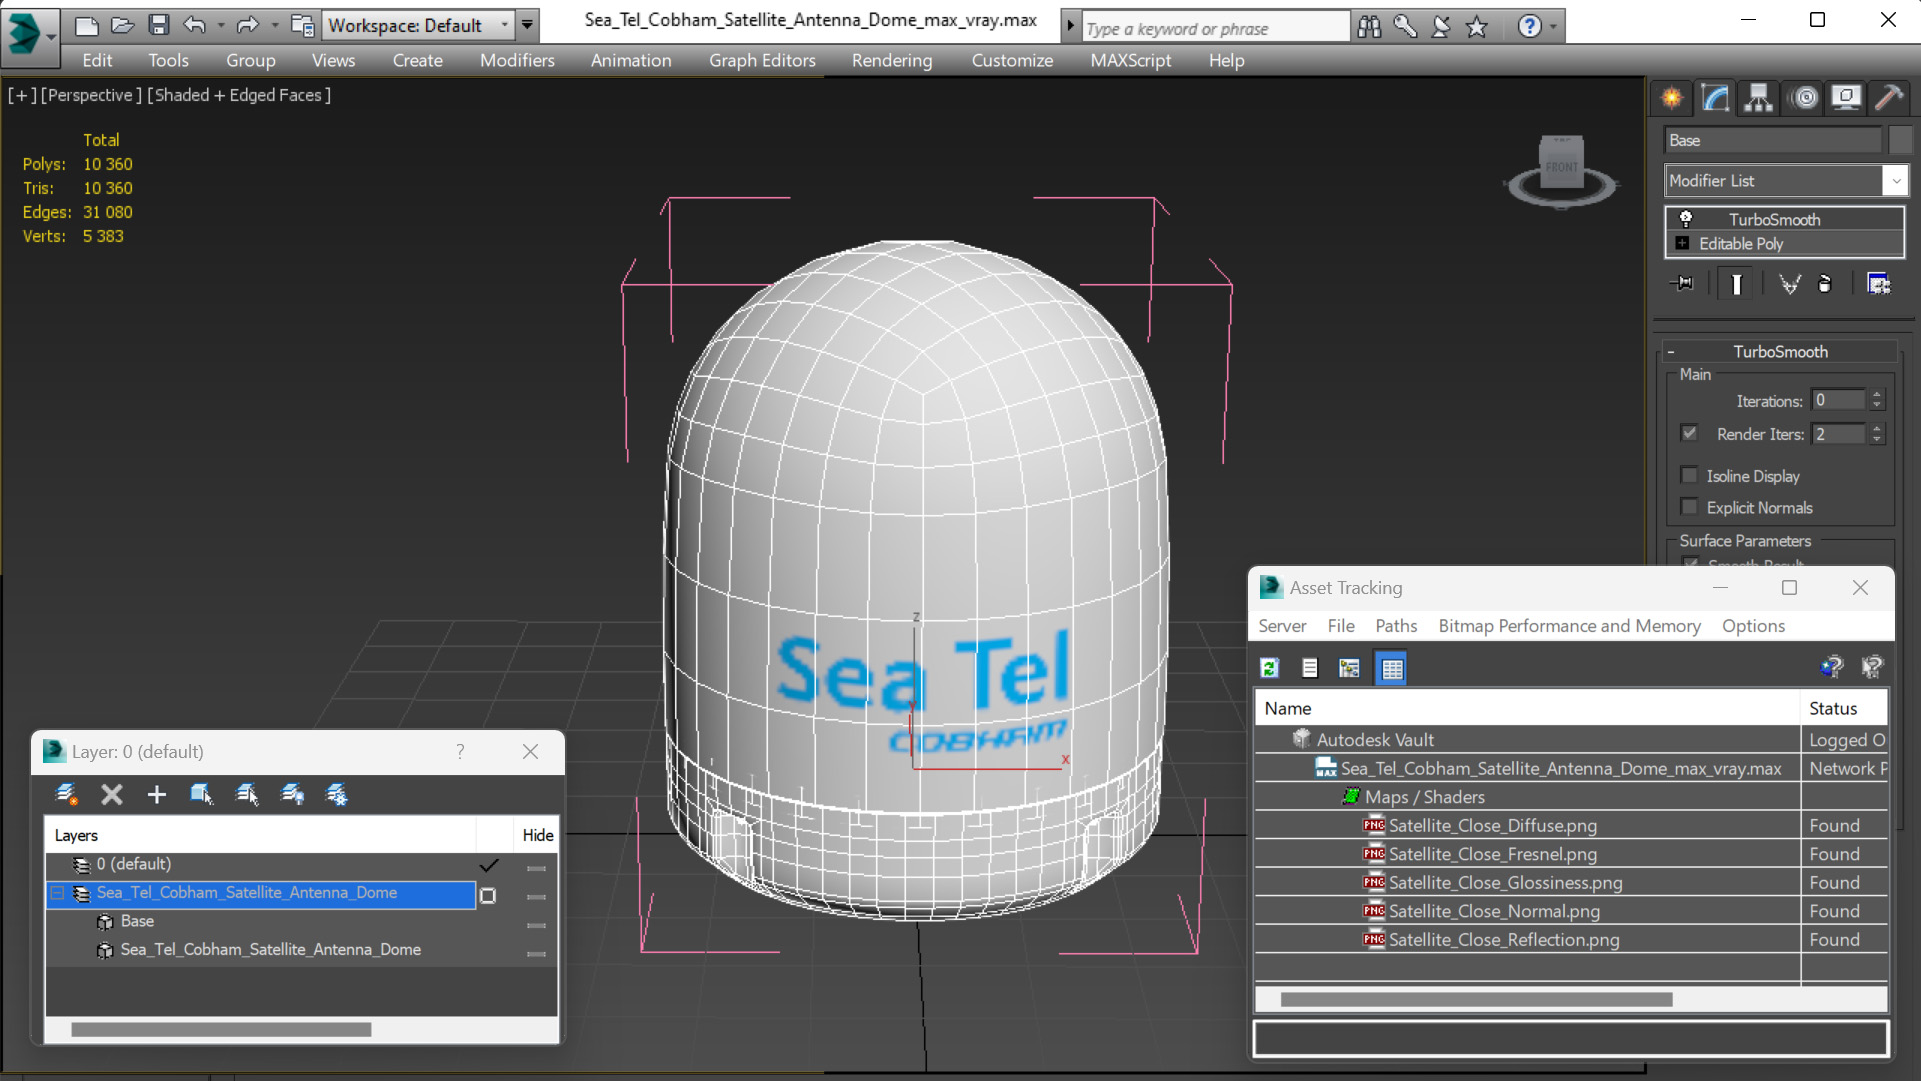Click the delete layer X icon

(112, 794)
